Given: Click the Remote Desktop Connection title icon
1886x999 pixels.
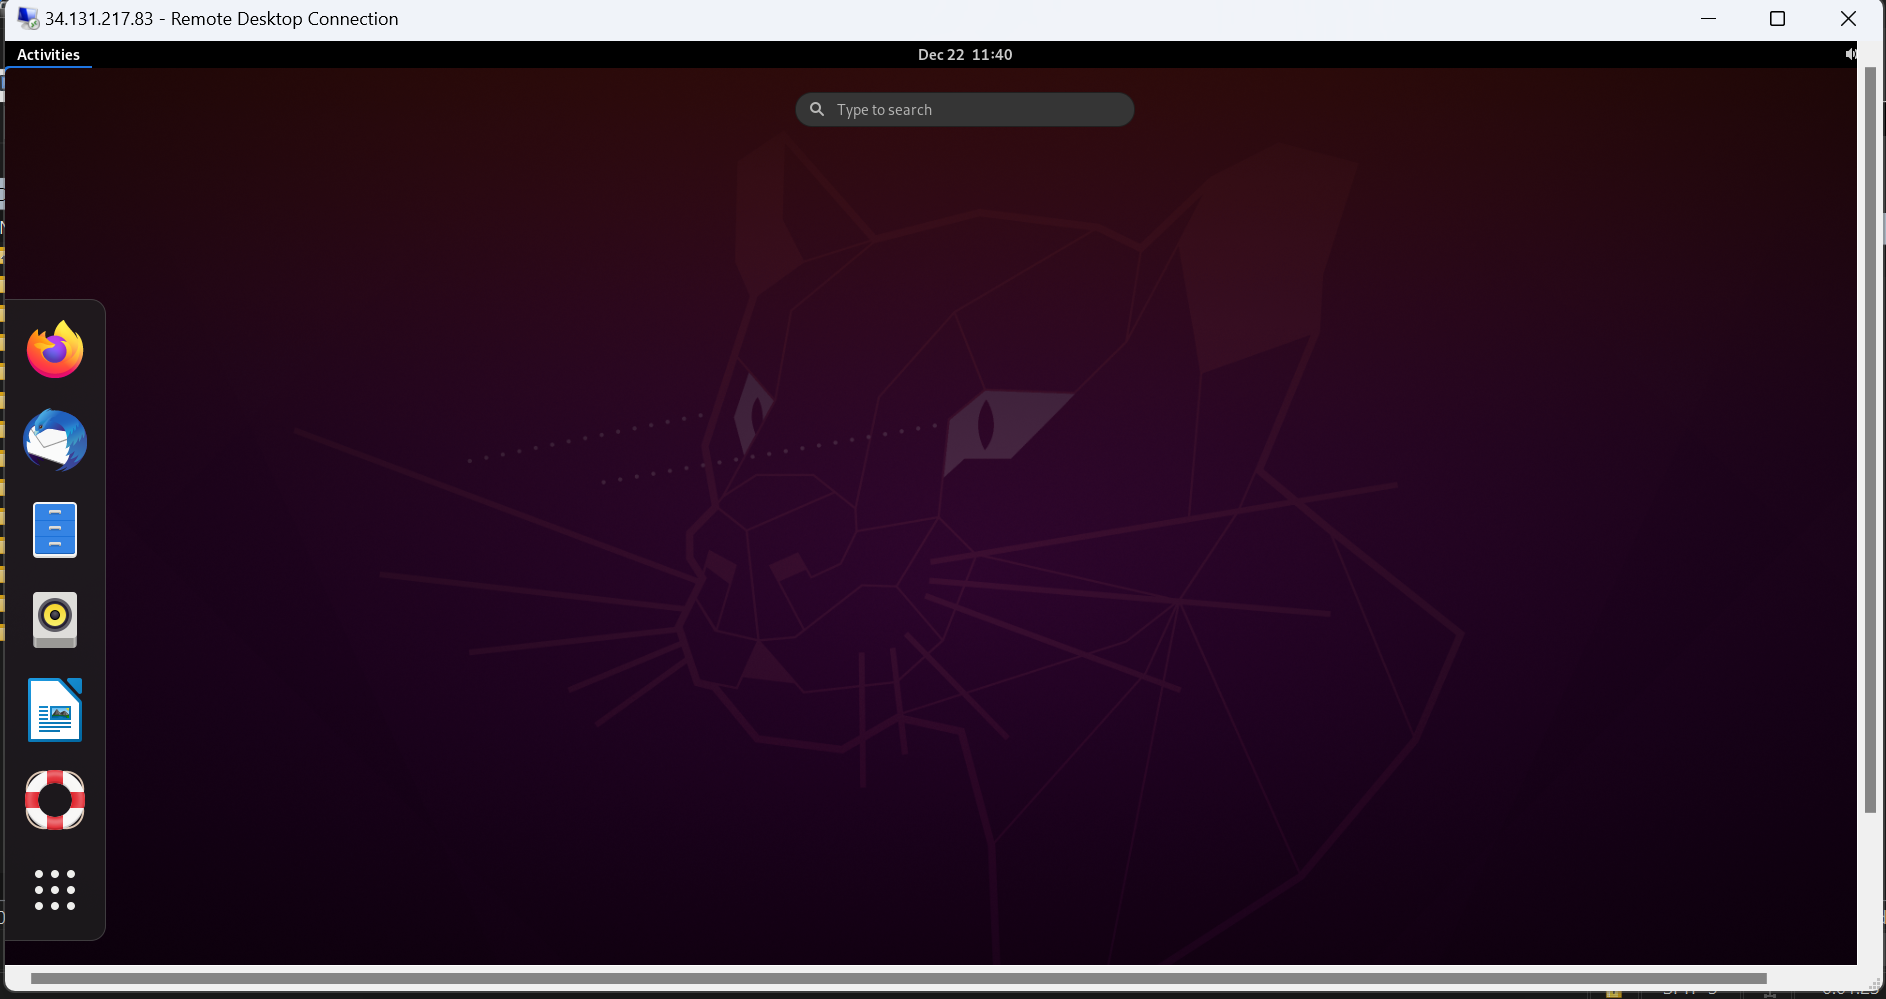Looking at the screenshot, I should (28, 18).
